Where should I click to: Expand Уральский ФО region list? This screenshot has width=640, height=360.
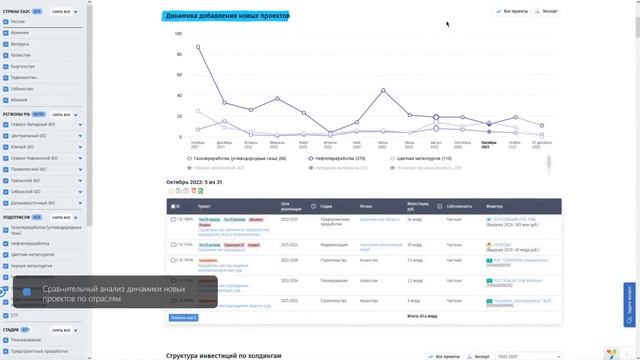coord(80,181)
